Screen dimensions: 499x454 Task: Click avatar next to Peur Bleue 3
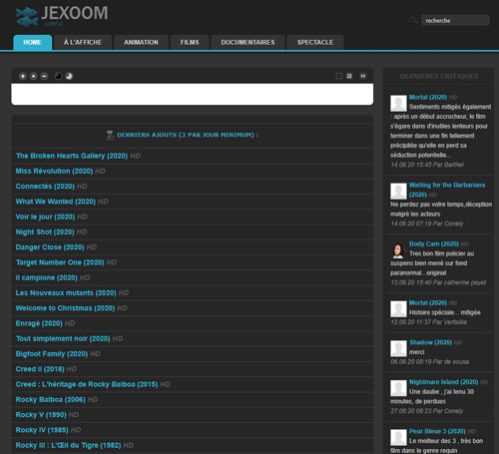(x=398, y=437)
